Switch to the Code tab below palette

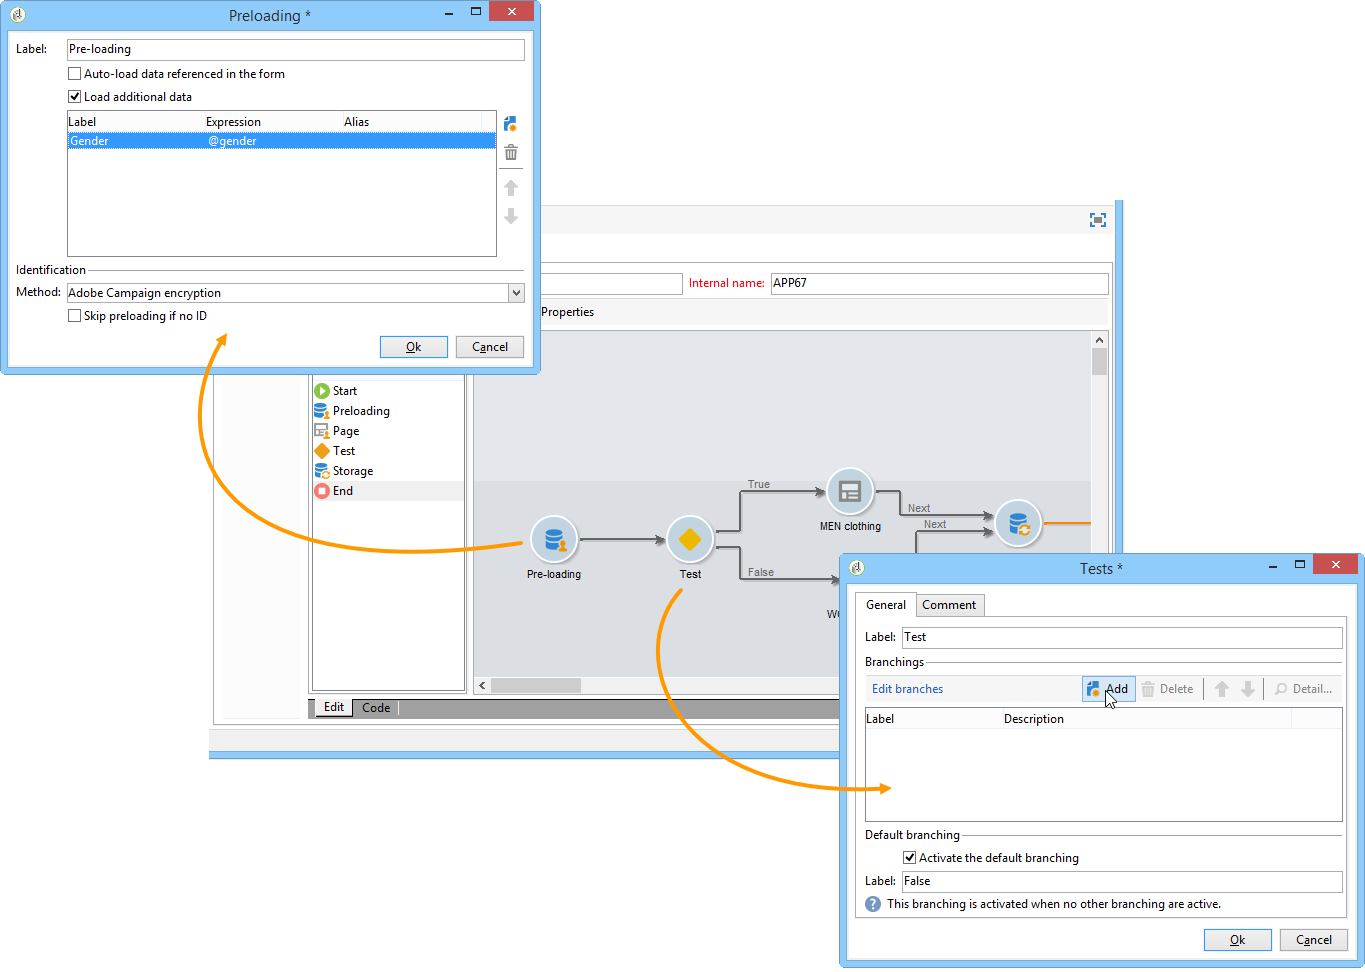coord(376,708)
